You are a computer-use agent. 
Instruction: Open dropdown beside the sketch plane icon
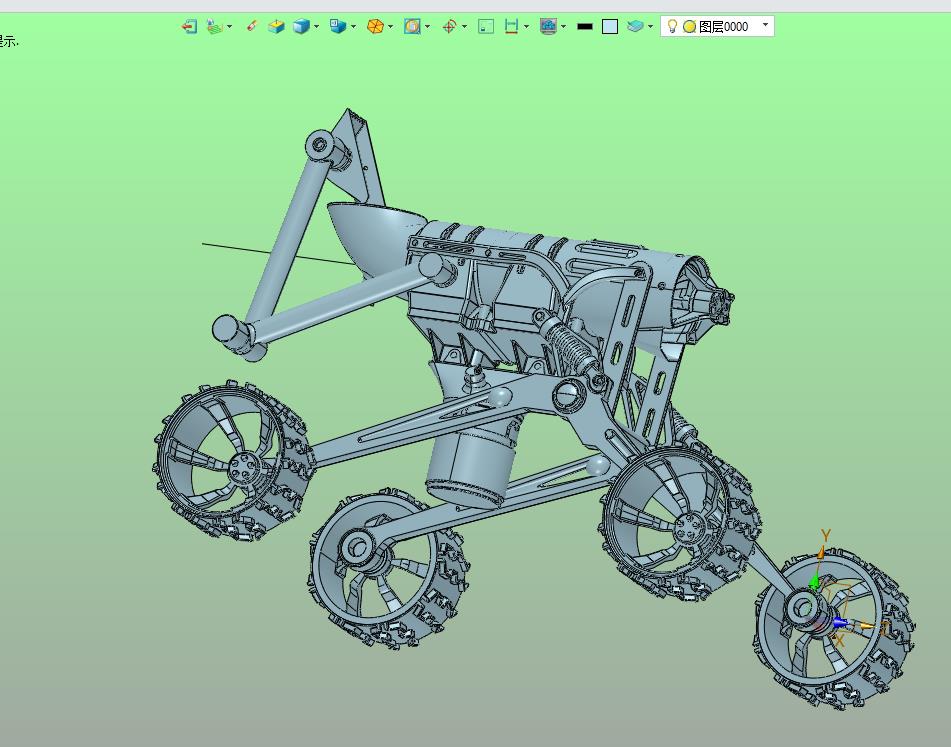pos(229,27)
